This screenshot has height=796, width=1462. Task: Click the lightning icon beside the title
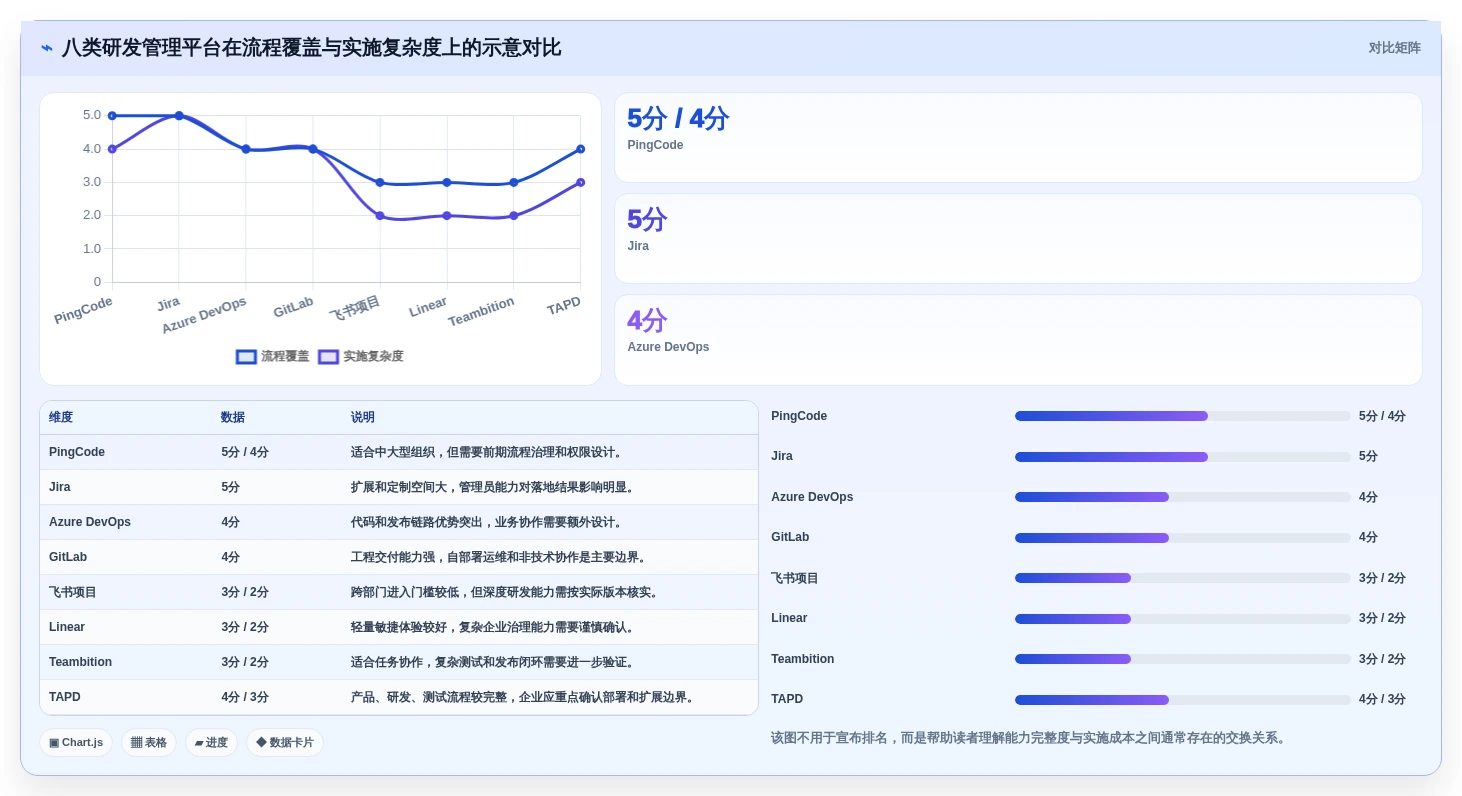(x=47, y=48)
